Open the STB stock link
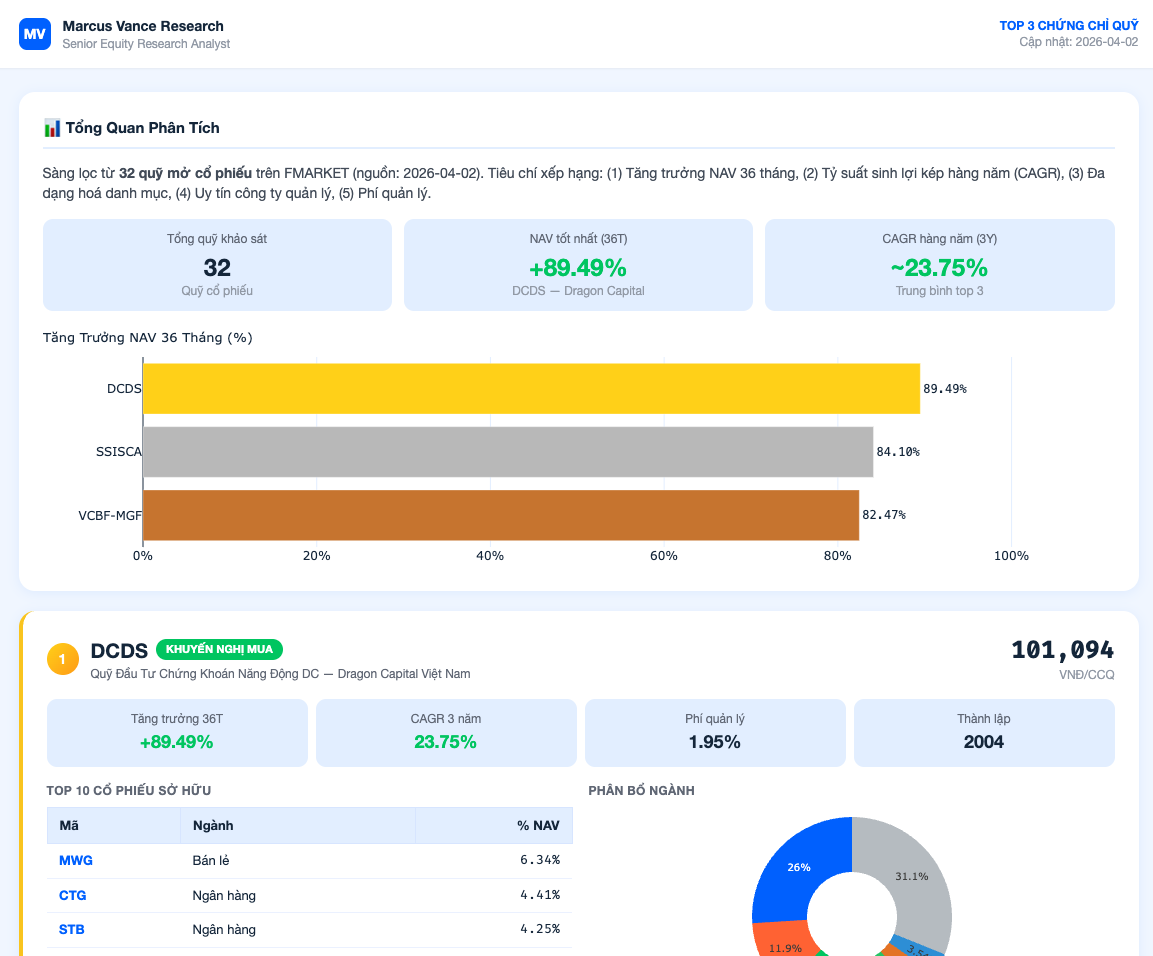 [72, 929]
